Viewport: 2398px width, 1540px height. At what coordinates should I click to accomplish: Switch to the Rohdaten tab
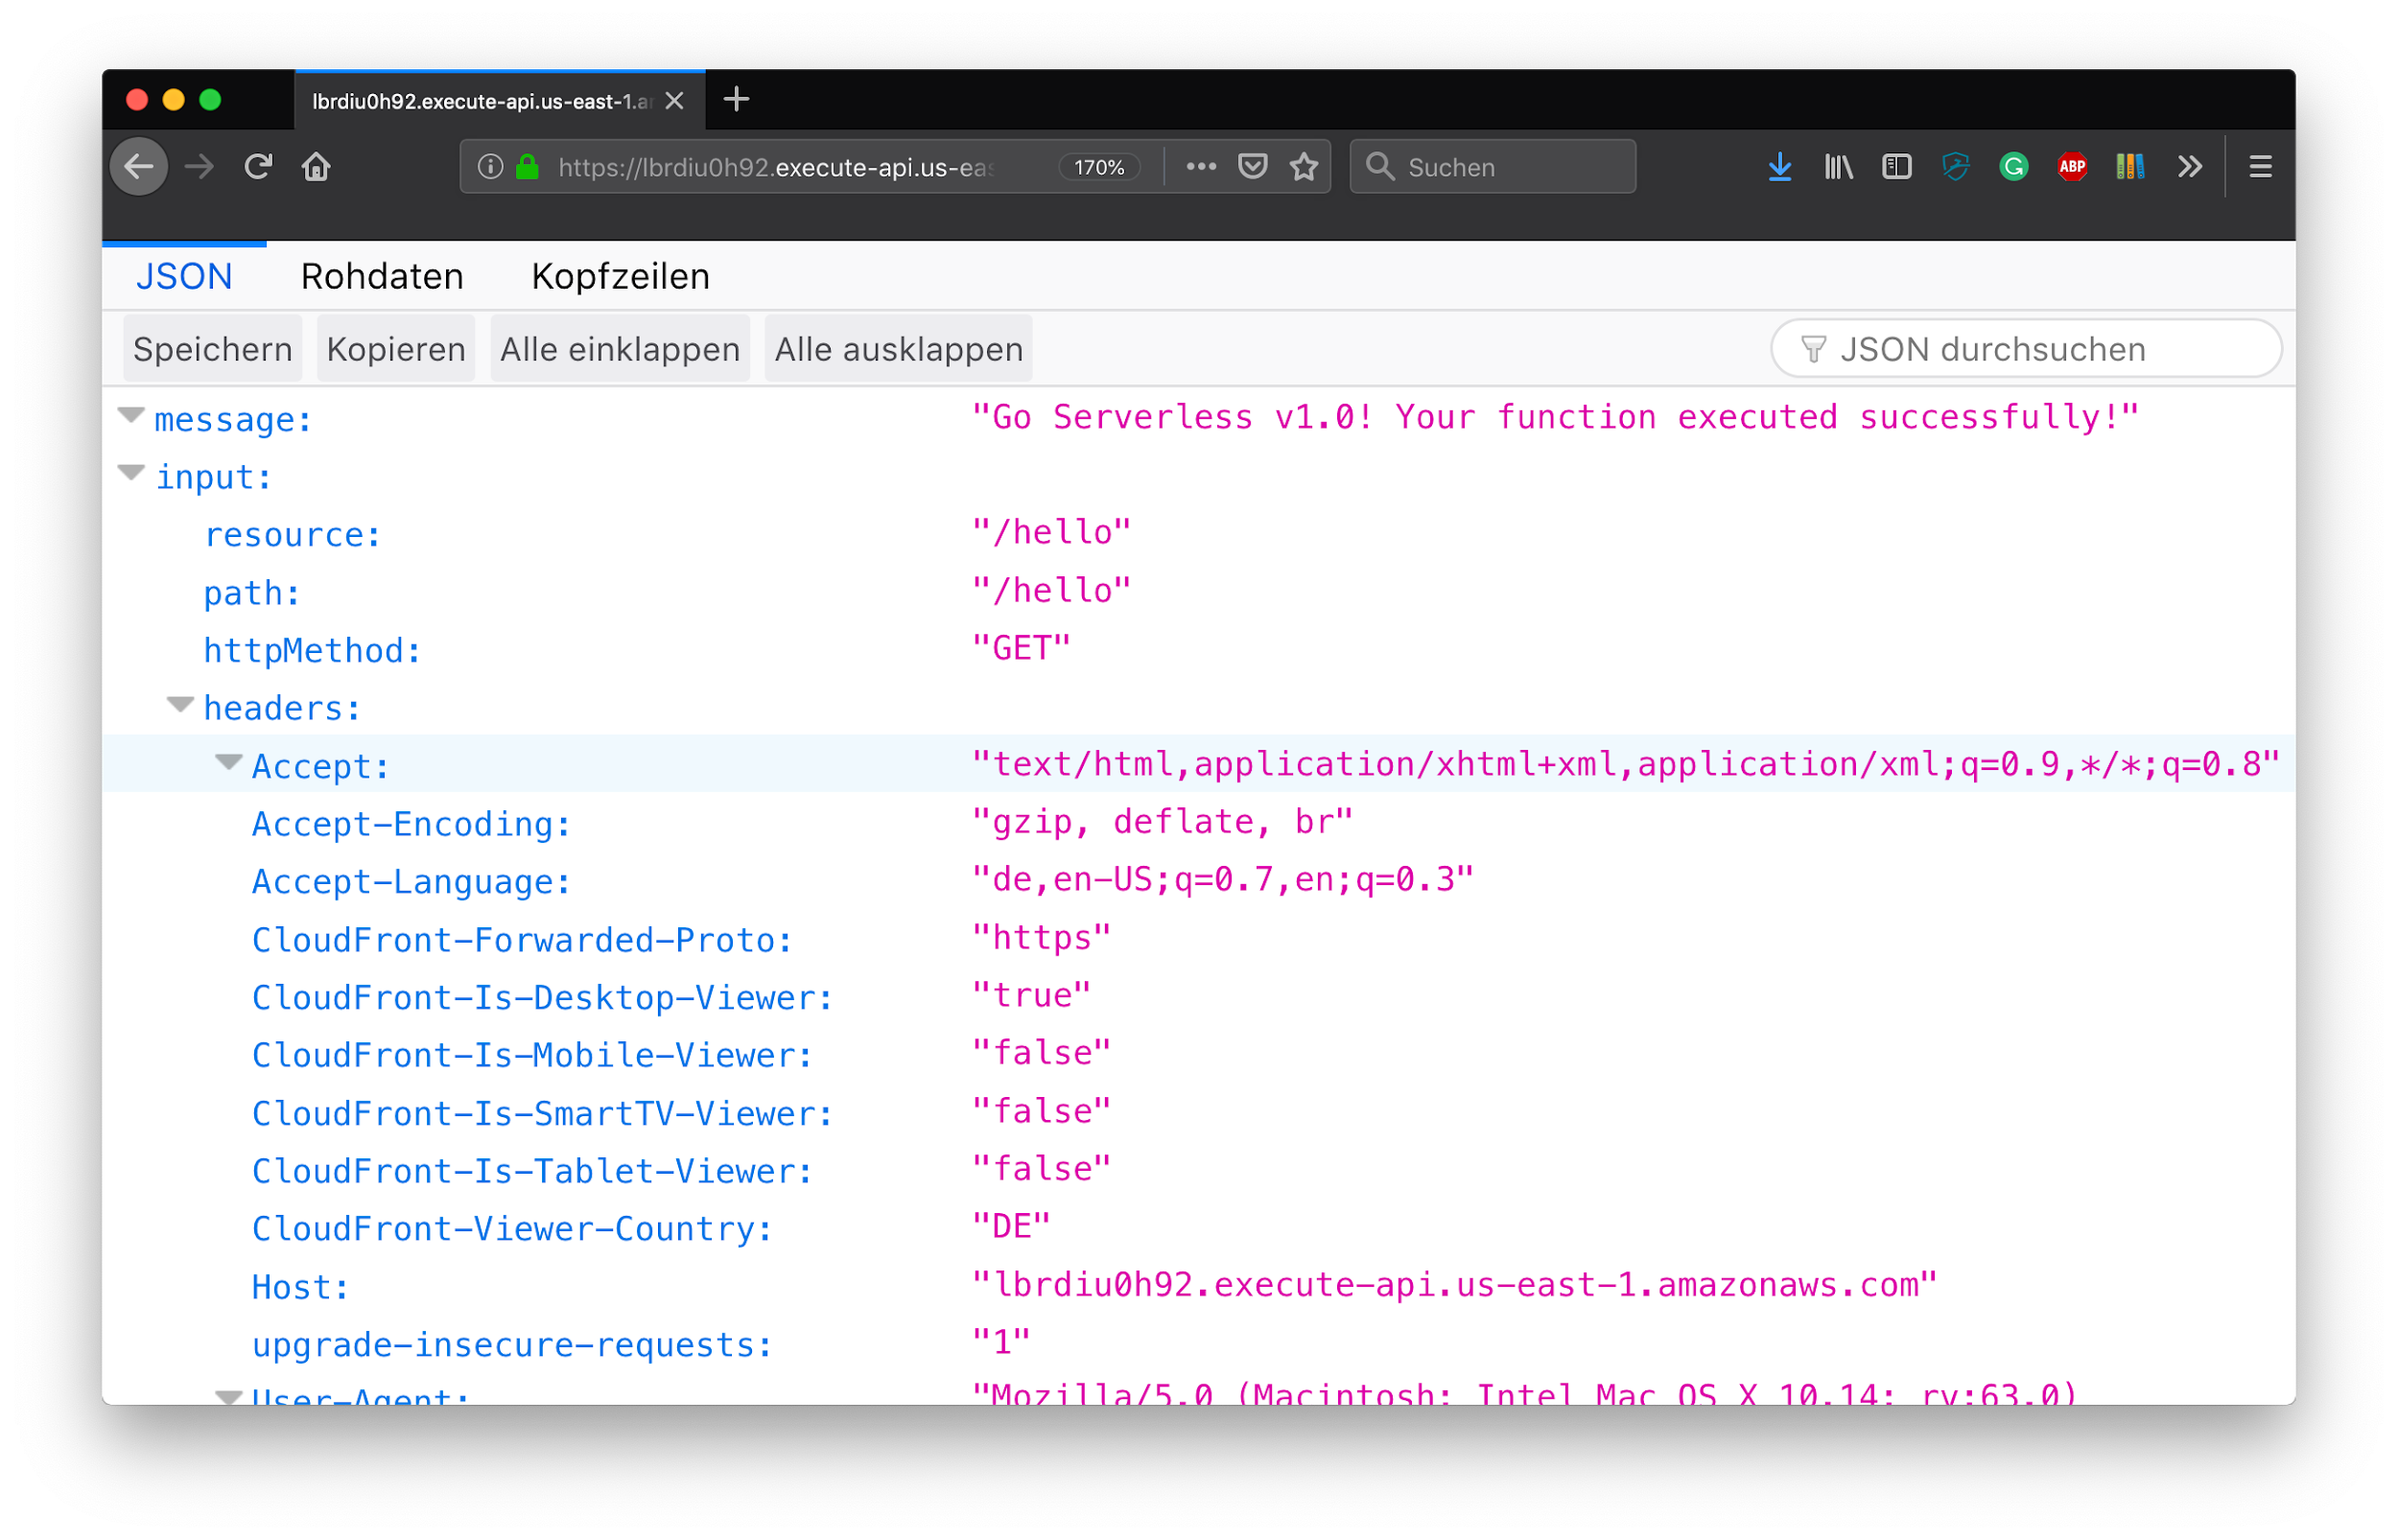click(x=382, y=277)
